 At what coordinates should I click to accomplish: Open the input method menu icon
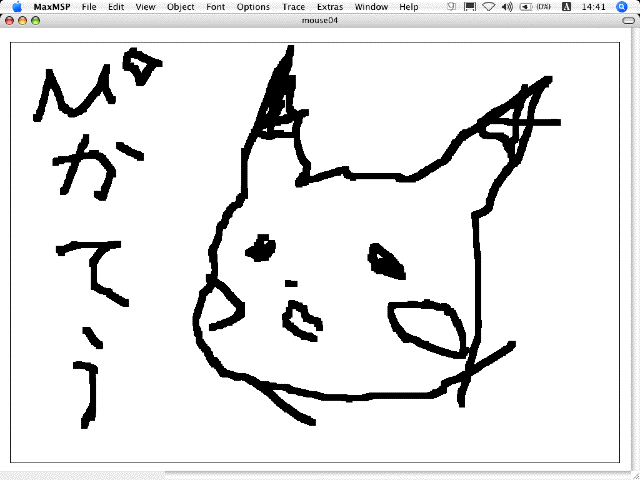pyautogui.click(x=567, y=7)
